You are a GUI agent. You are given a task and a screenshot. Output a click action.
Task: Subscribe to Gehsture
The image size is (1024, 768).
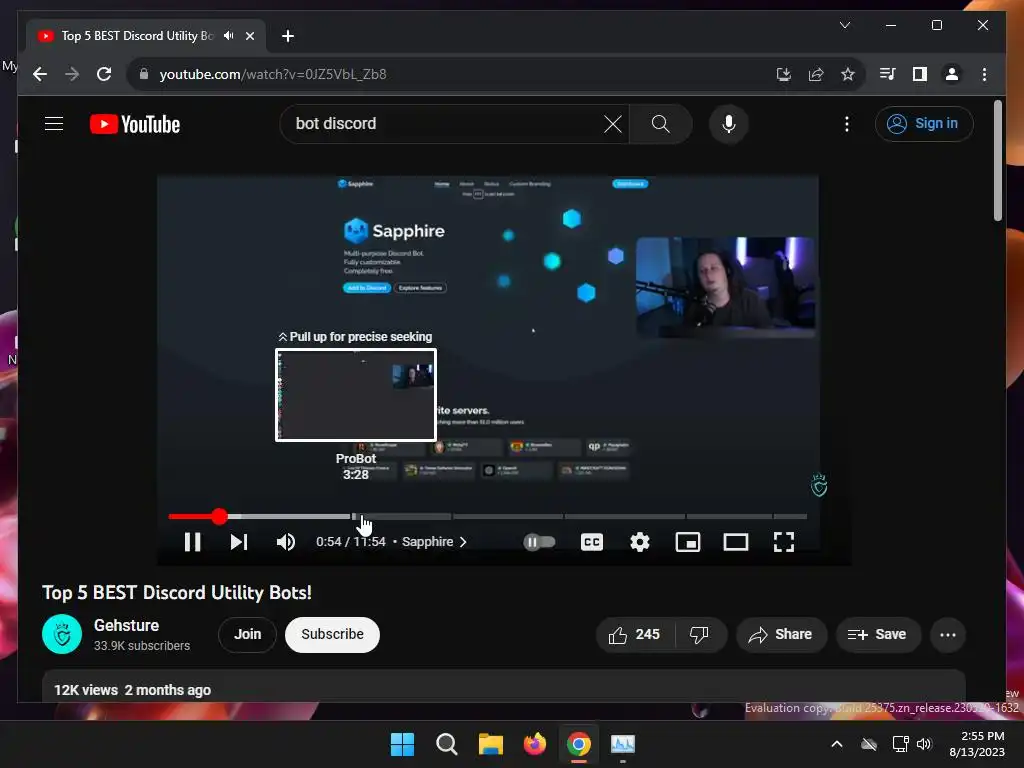point(332,634)
